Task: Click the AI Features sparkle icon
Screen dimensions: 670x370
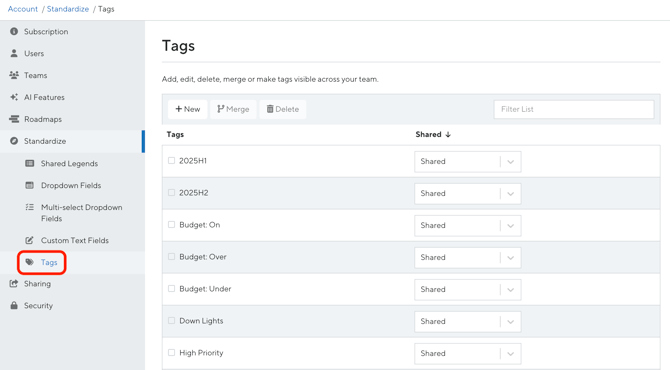Action: 14,97
